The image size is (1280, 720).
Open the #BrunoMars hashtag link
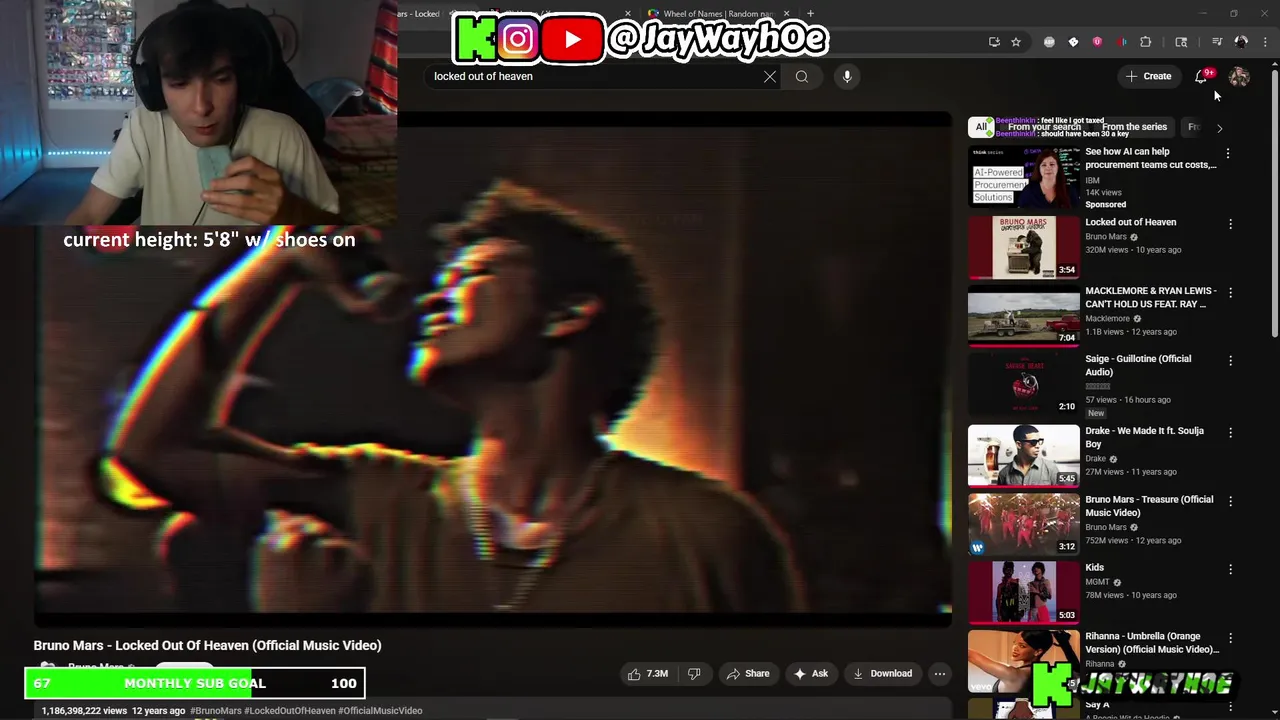pos(216,711)
